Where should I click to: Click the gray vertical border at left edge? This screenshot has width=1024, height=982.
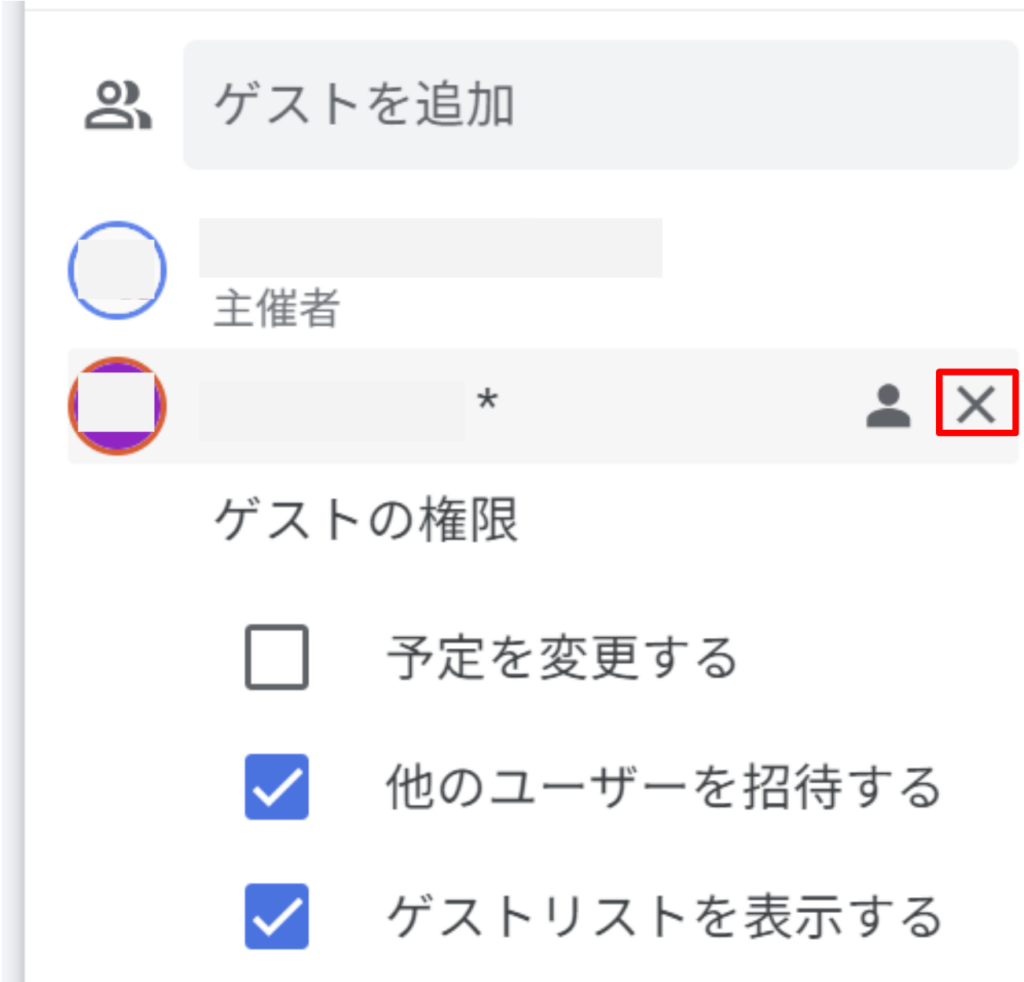pyautogui.click(x=12, y=500)
